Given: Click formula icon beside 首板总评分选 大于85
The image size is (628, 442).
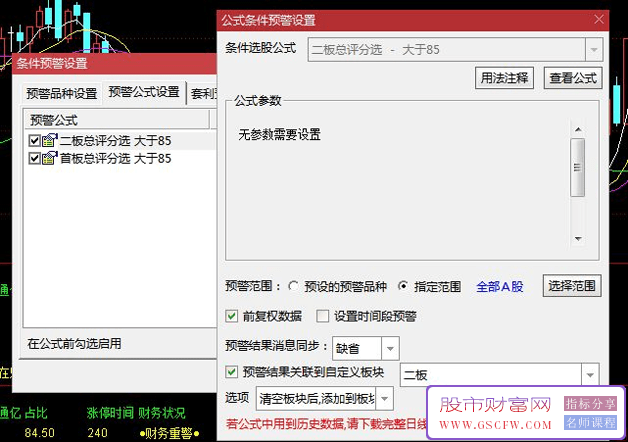Looking at the screenshot, I should (50, 158).
